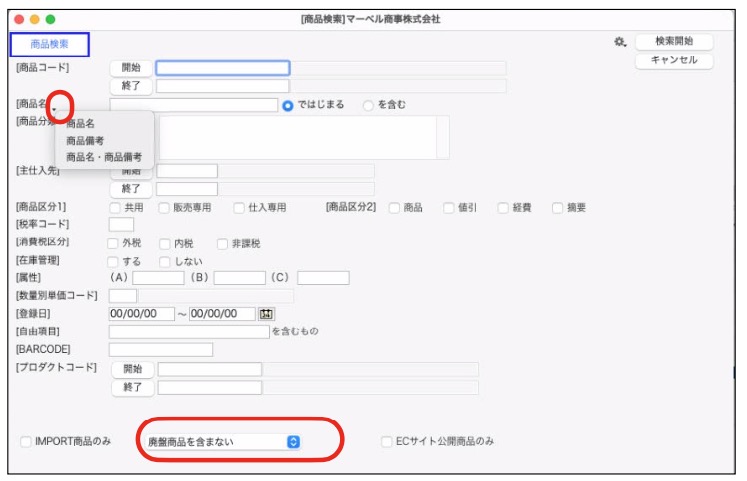Expand the 商品名 search type arrow
The height and width of the screenshot is (481, 747).
pos(57,108)
